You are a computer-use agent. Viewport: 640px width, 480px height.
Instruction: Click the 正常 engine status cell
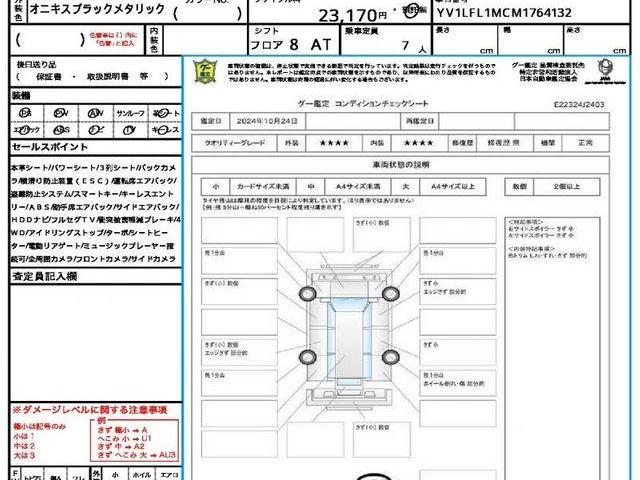coord(585,143)
